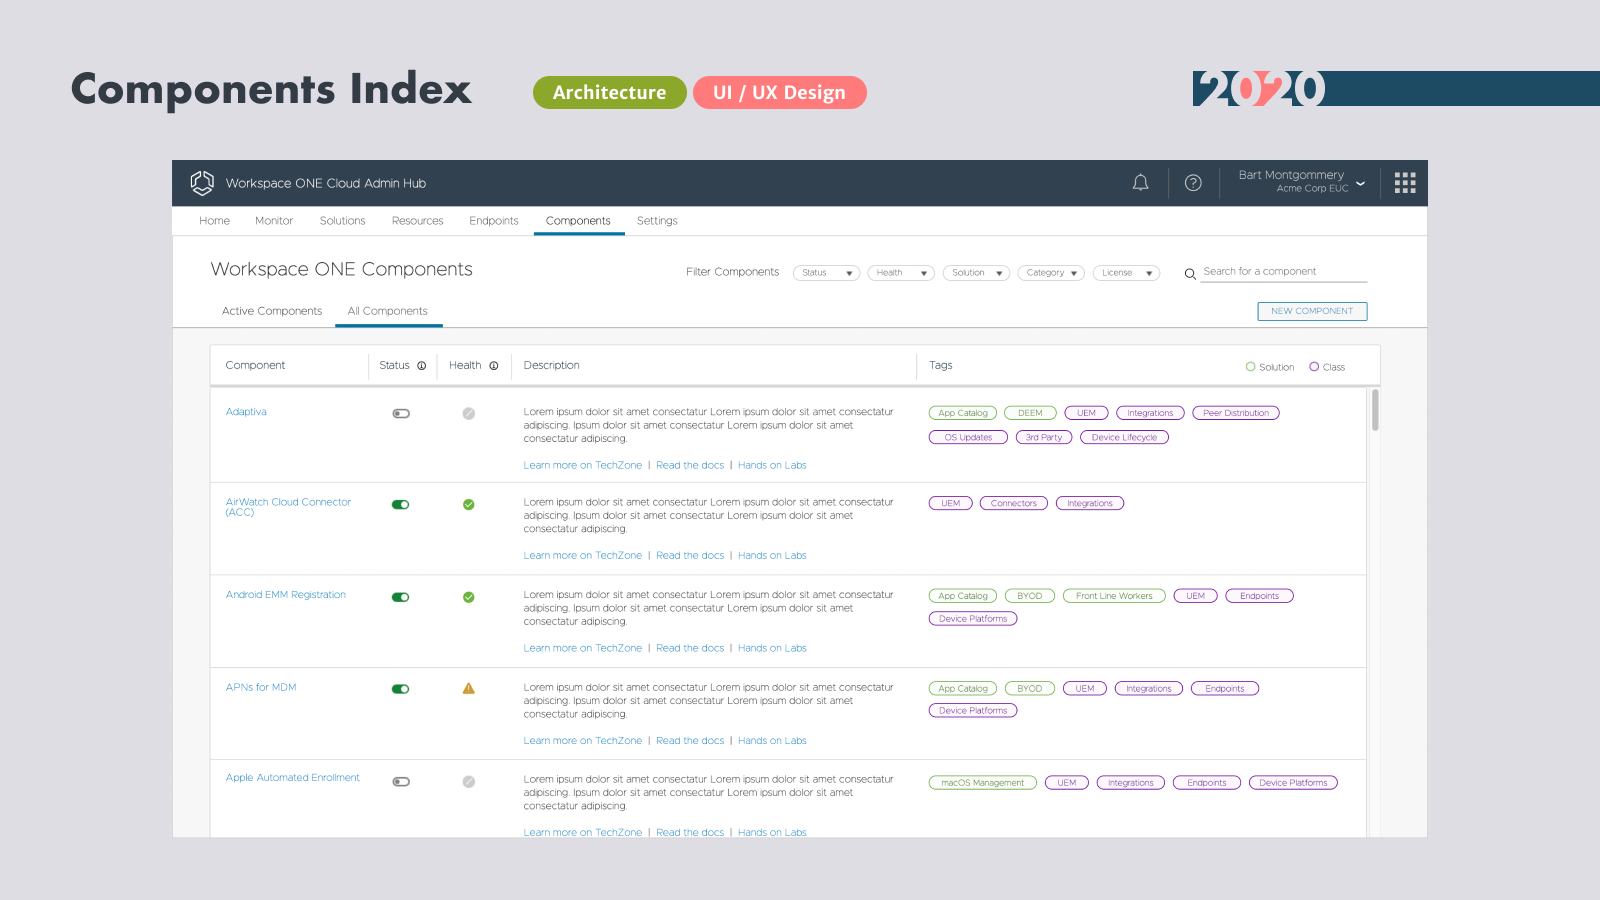Go to the Endpoints menu tab
This screenshot has height=900, width=1600.
494,221
